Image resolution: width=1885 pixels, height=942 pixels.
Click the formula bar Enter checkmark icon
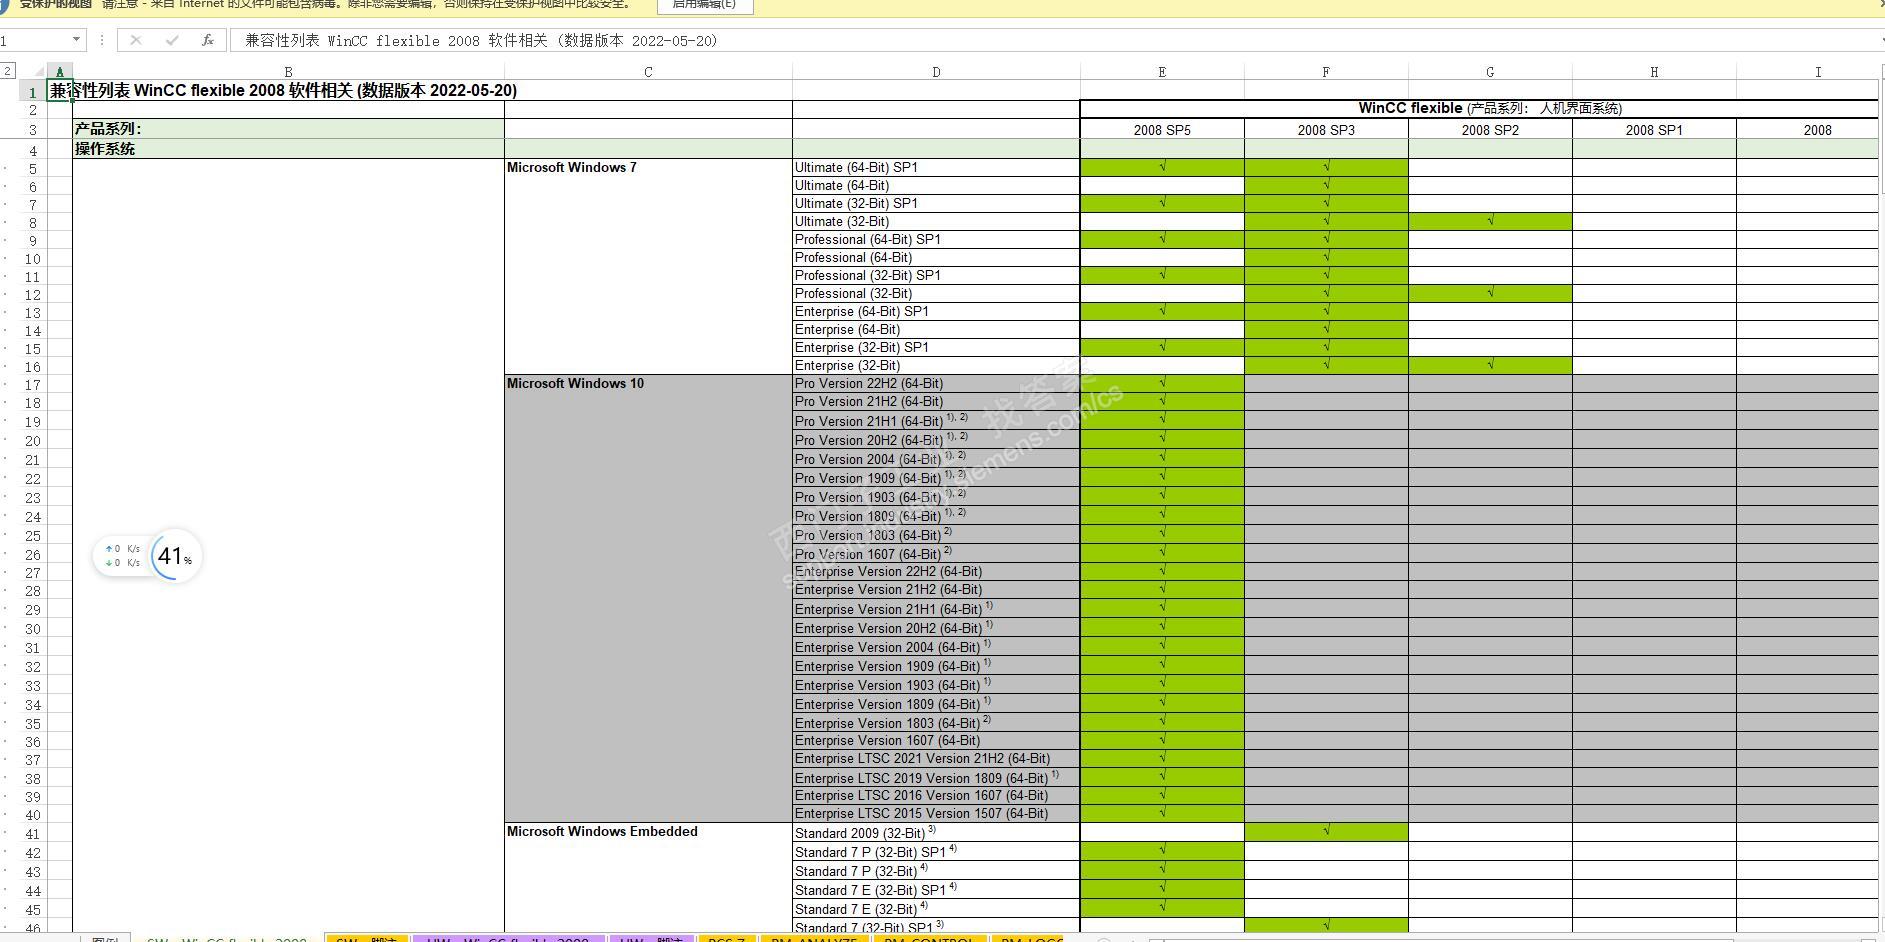click(x=172, y=40)
